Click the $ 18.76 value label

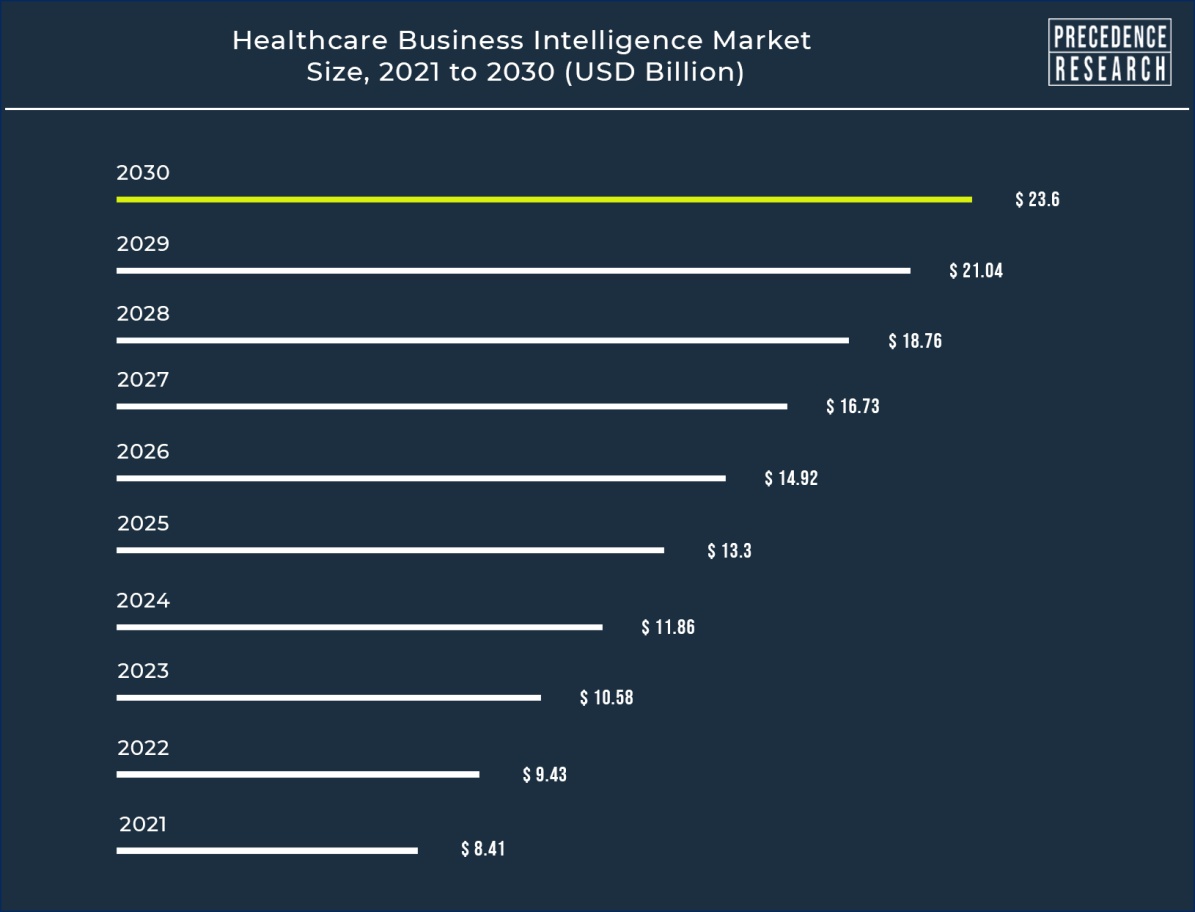915,341
